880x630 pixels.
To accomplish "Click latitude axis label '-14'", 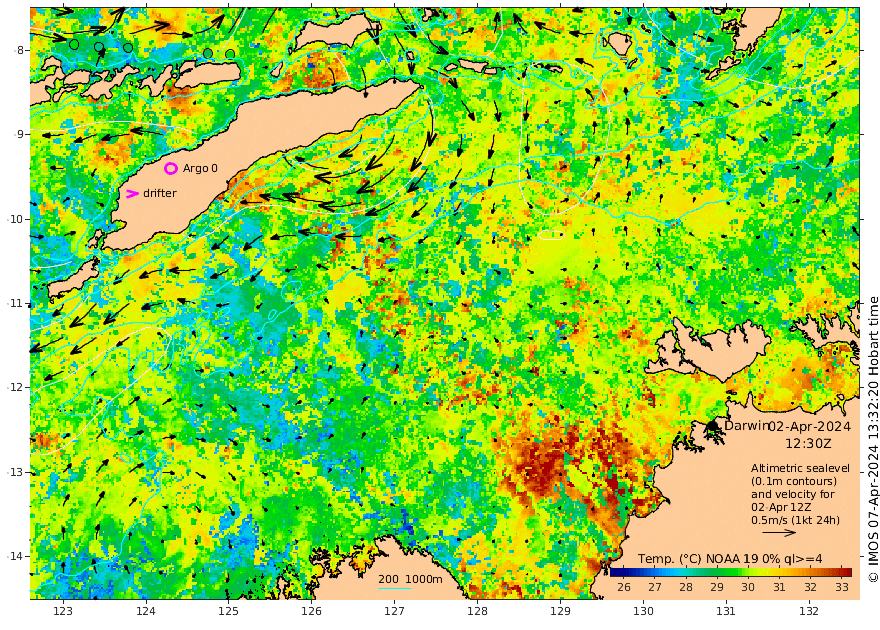I will tap(15, 557).
